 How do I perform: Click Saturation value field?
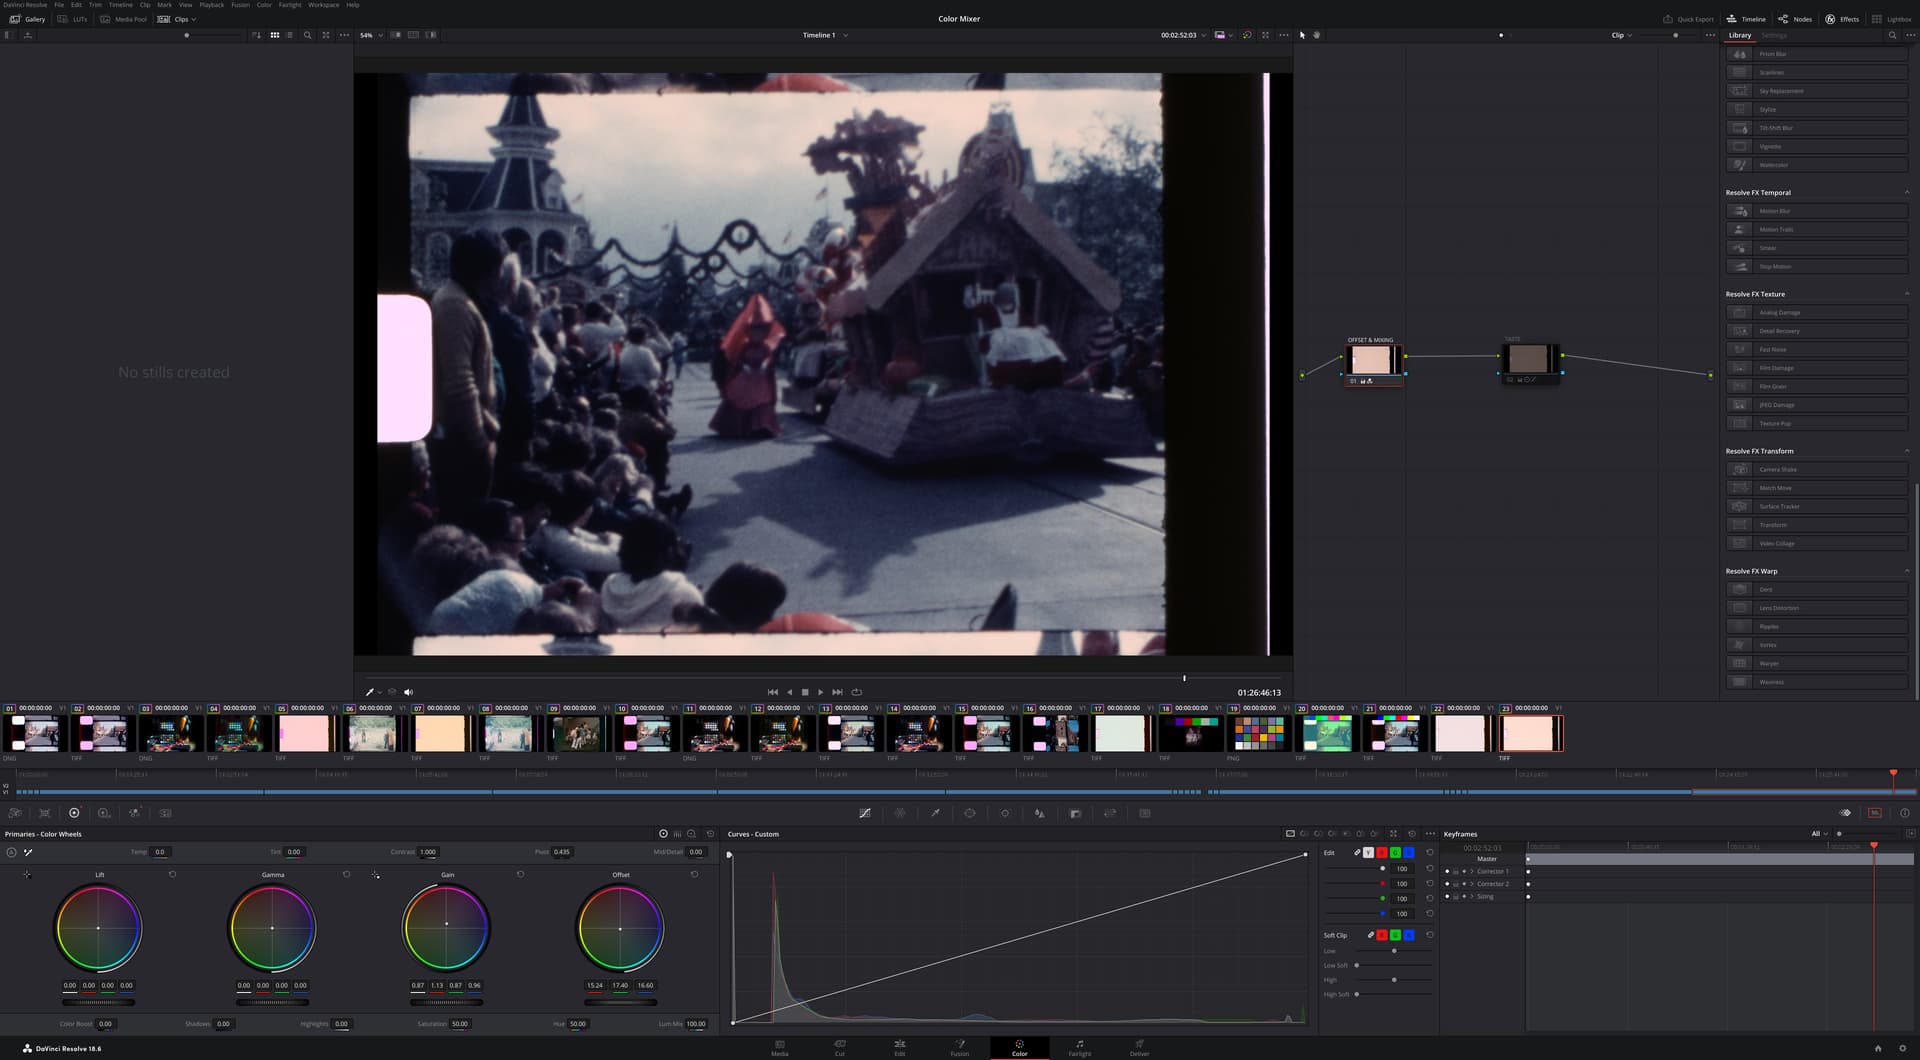(460, 1024)
